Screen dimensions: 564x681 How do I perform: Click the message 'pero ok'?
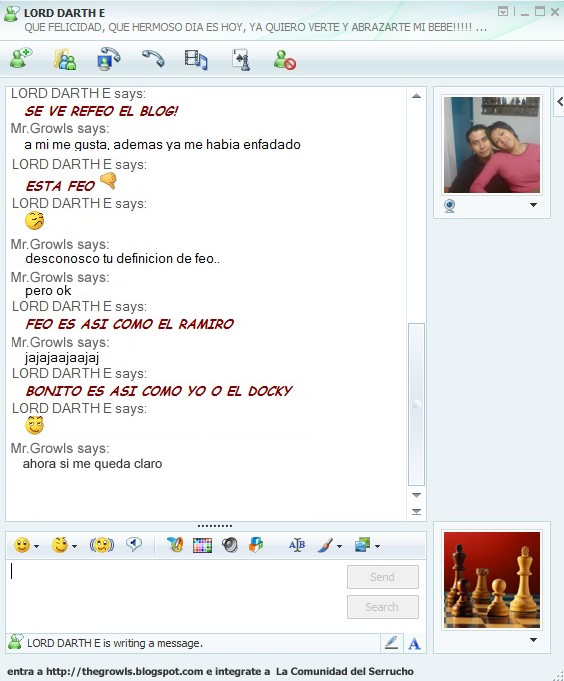tap(48, 291)
